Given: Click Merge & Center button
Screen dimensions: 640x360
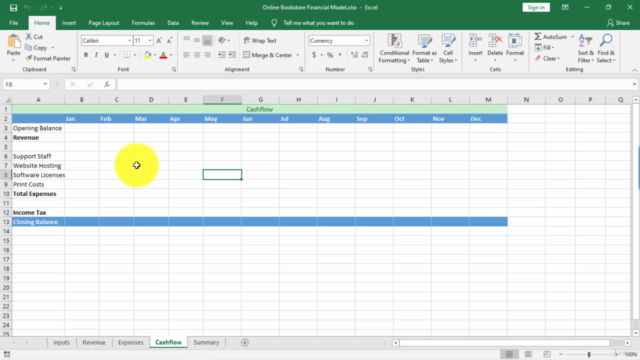Looking at the screenshot, I should click(268, 55).
